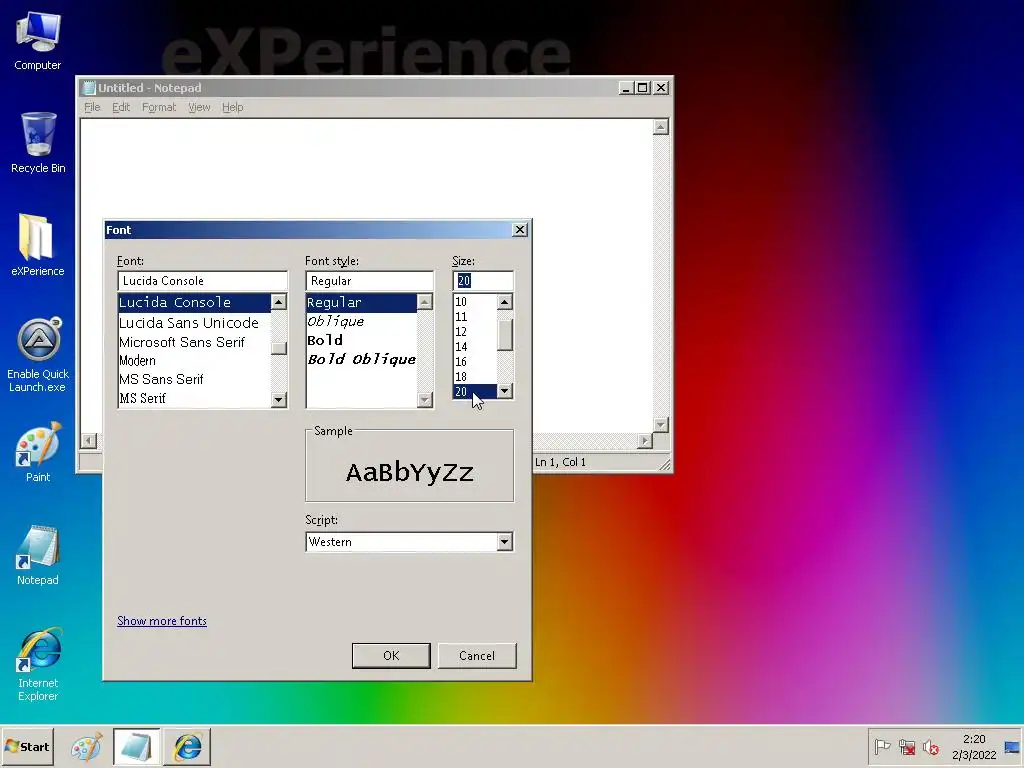Select size 11 in list
Image resolution: width=1024 pixels, height=768 pixels.
click(475, 317)
